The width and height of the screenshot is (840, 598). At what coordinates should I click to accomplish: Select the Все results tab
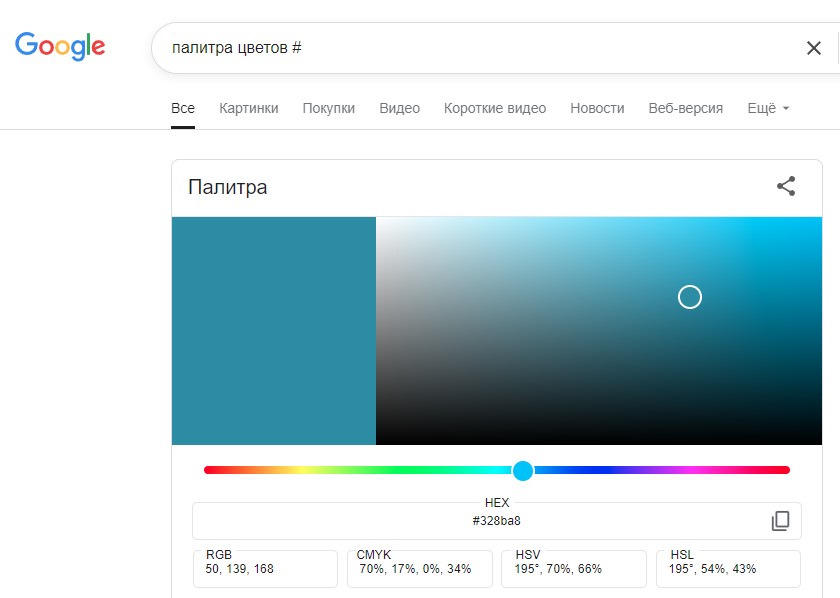183,108
